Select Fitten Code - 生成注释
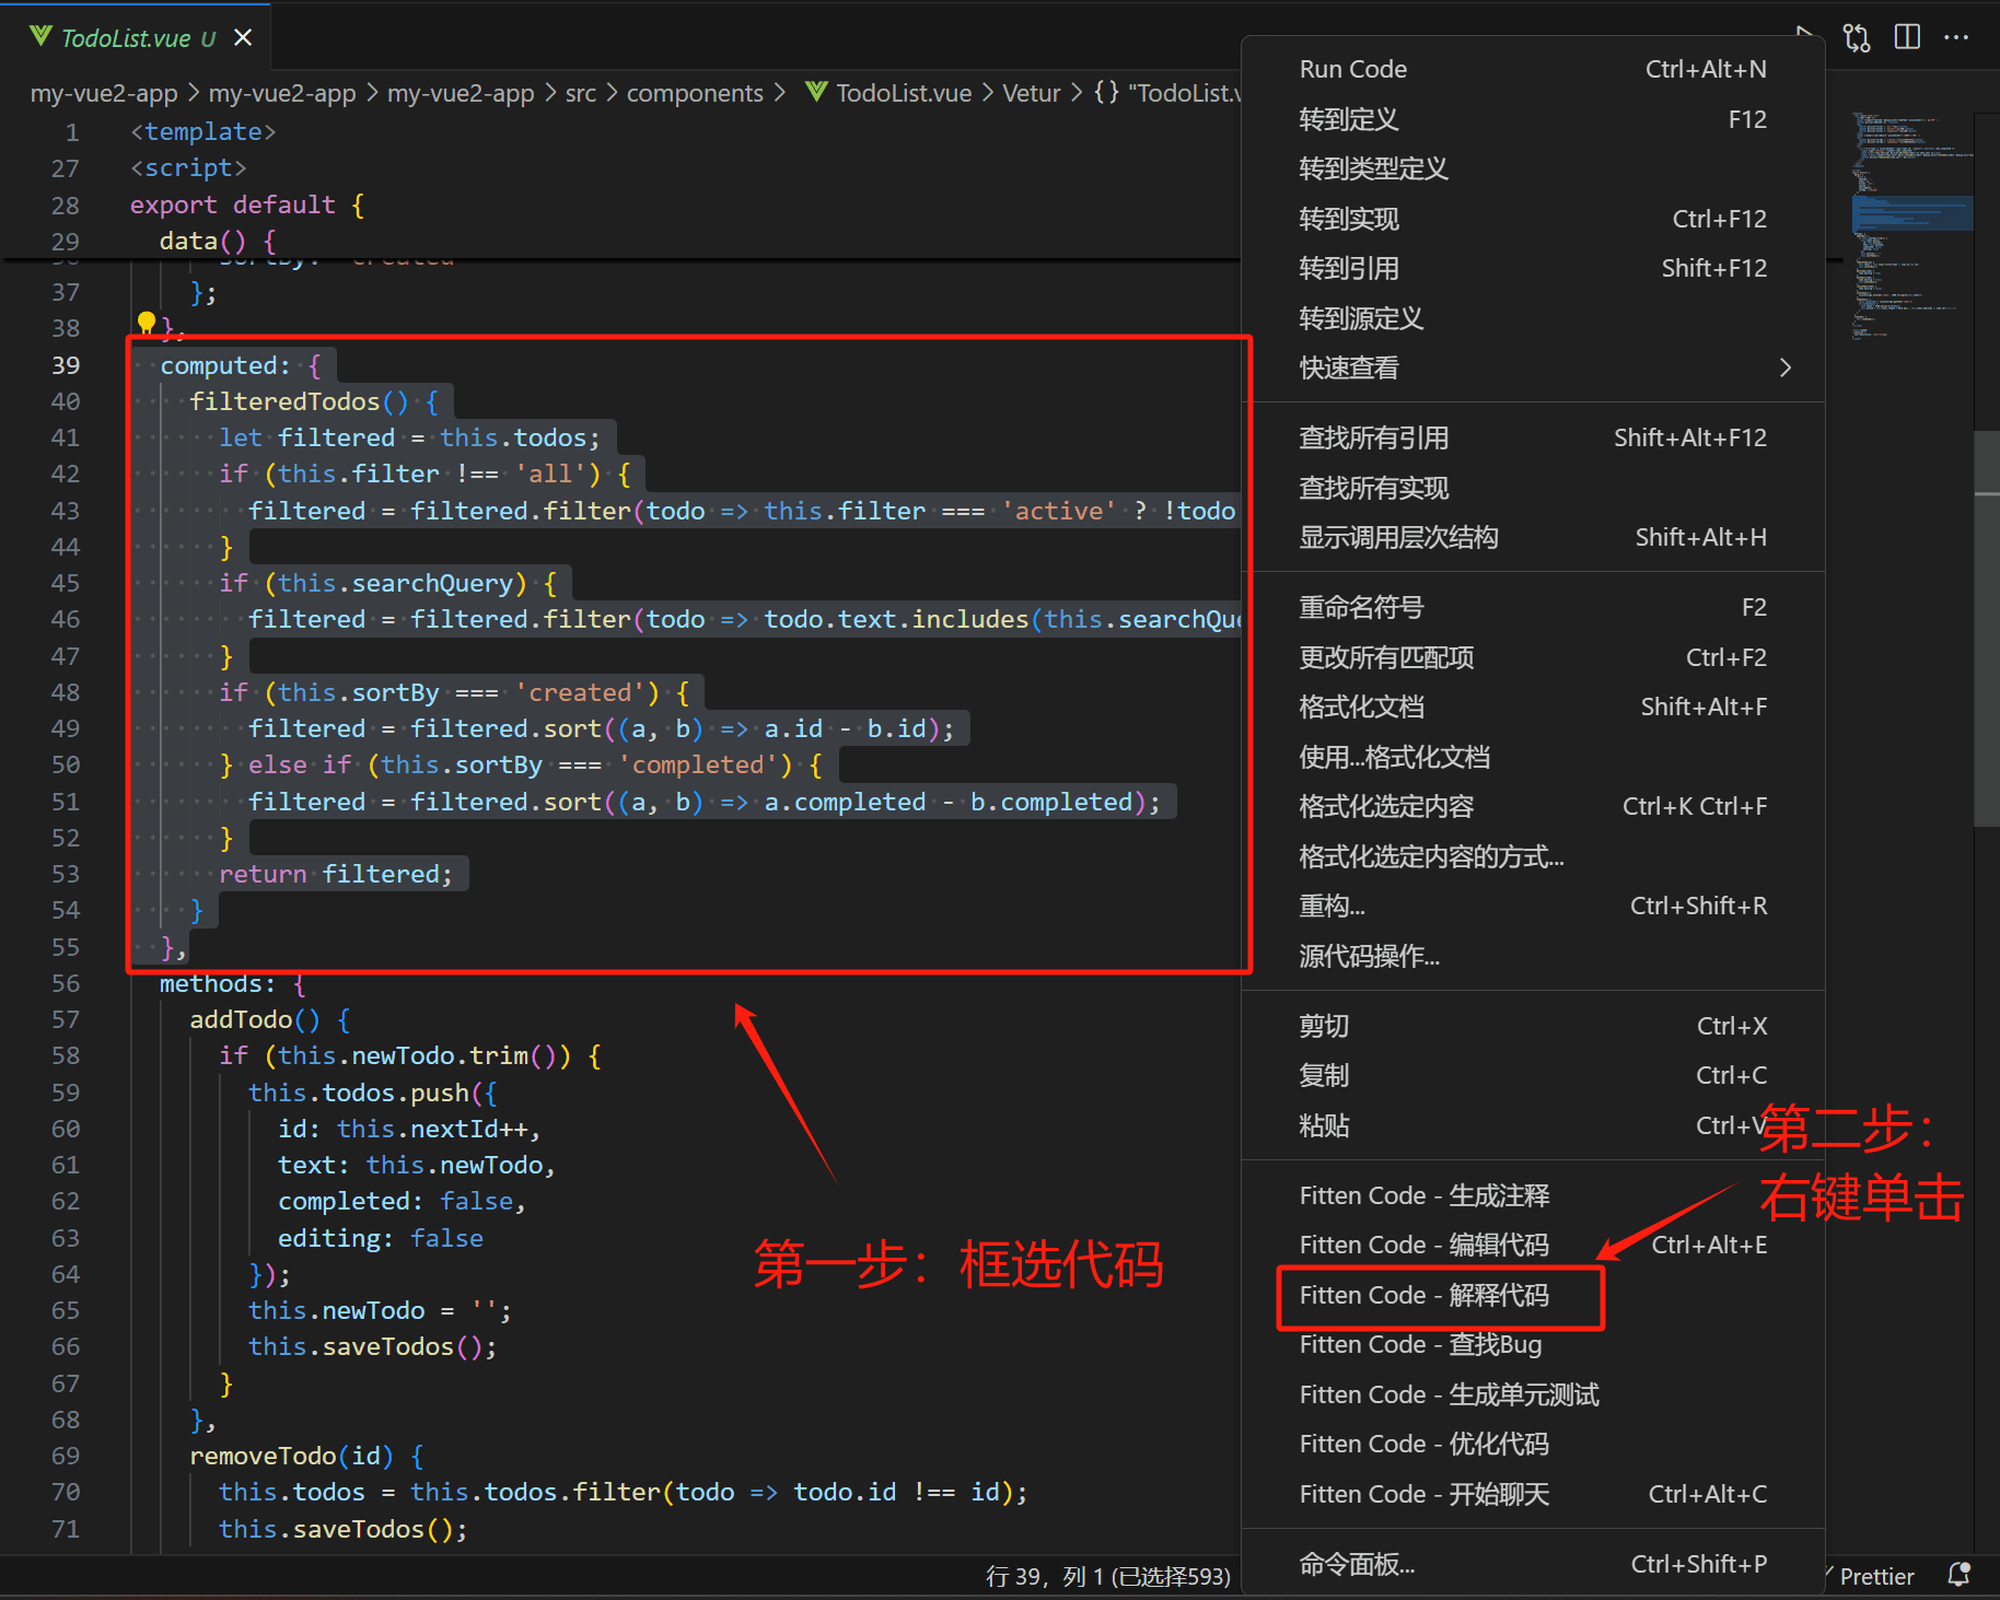Viewport: 2000px width, 1600px height. point(1533,1195)
